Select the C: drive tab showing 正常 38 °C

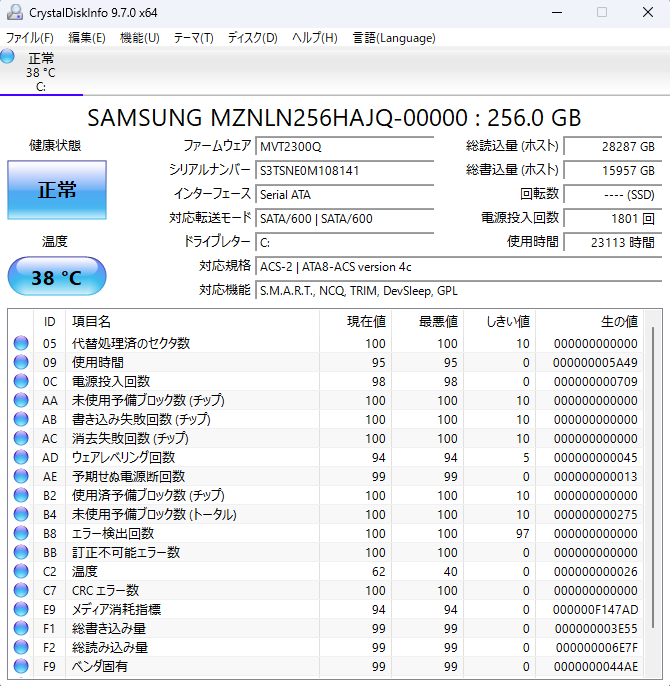(41, 72)
